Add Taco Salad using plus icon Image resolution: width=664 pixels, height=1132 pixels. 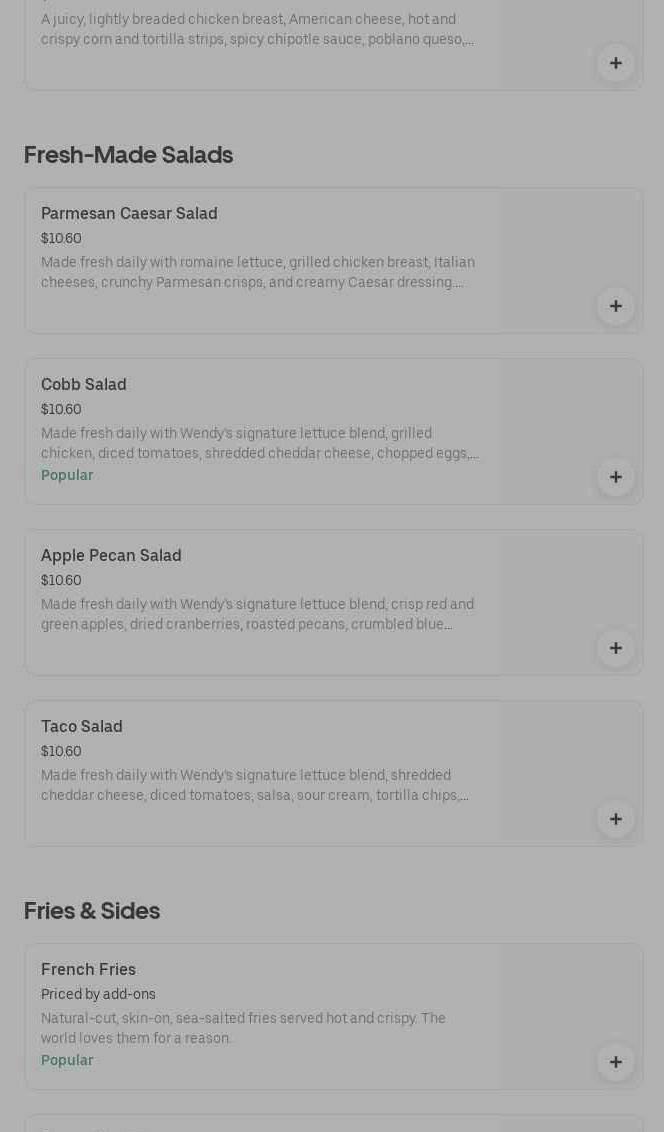(615, 819)
